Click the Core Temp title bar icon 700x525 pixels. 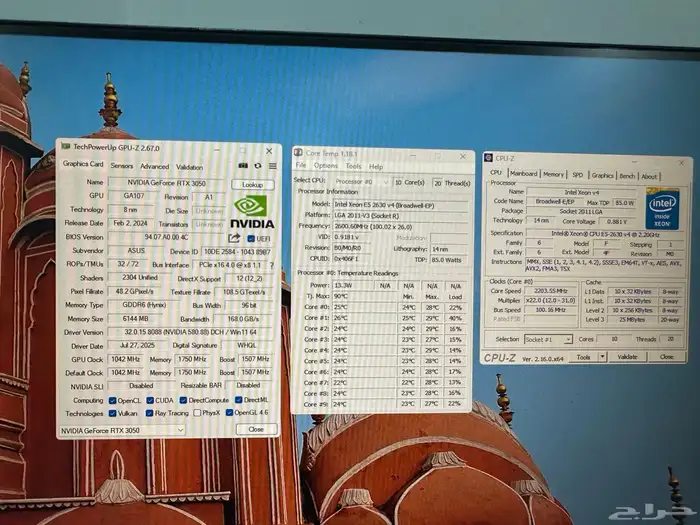(x=298, y=152)
